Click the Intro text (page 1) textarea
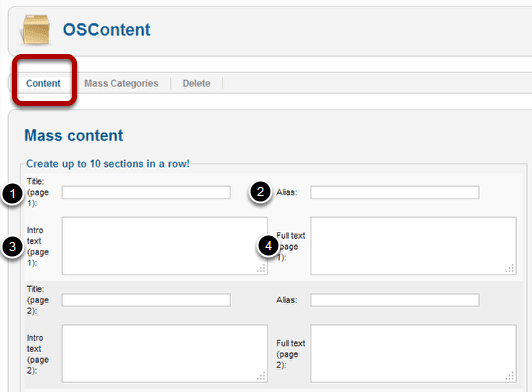Image resolution: width=532 pixels, height=392 pixels. 165,246
